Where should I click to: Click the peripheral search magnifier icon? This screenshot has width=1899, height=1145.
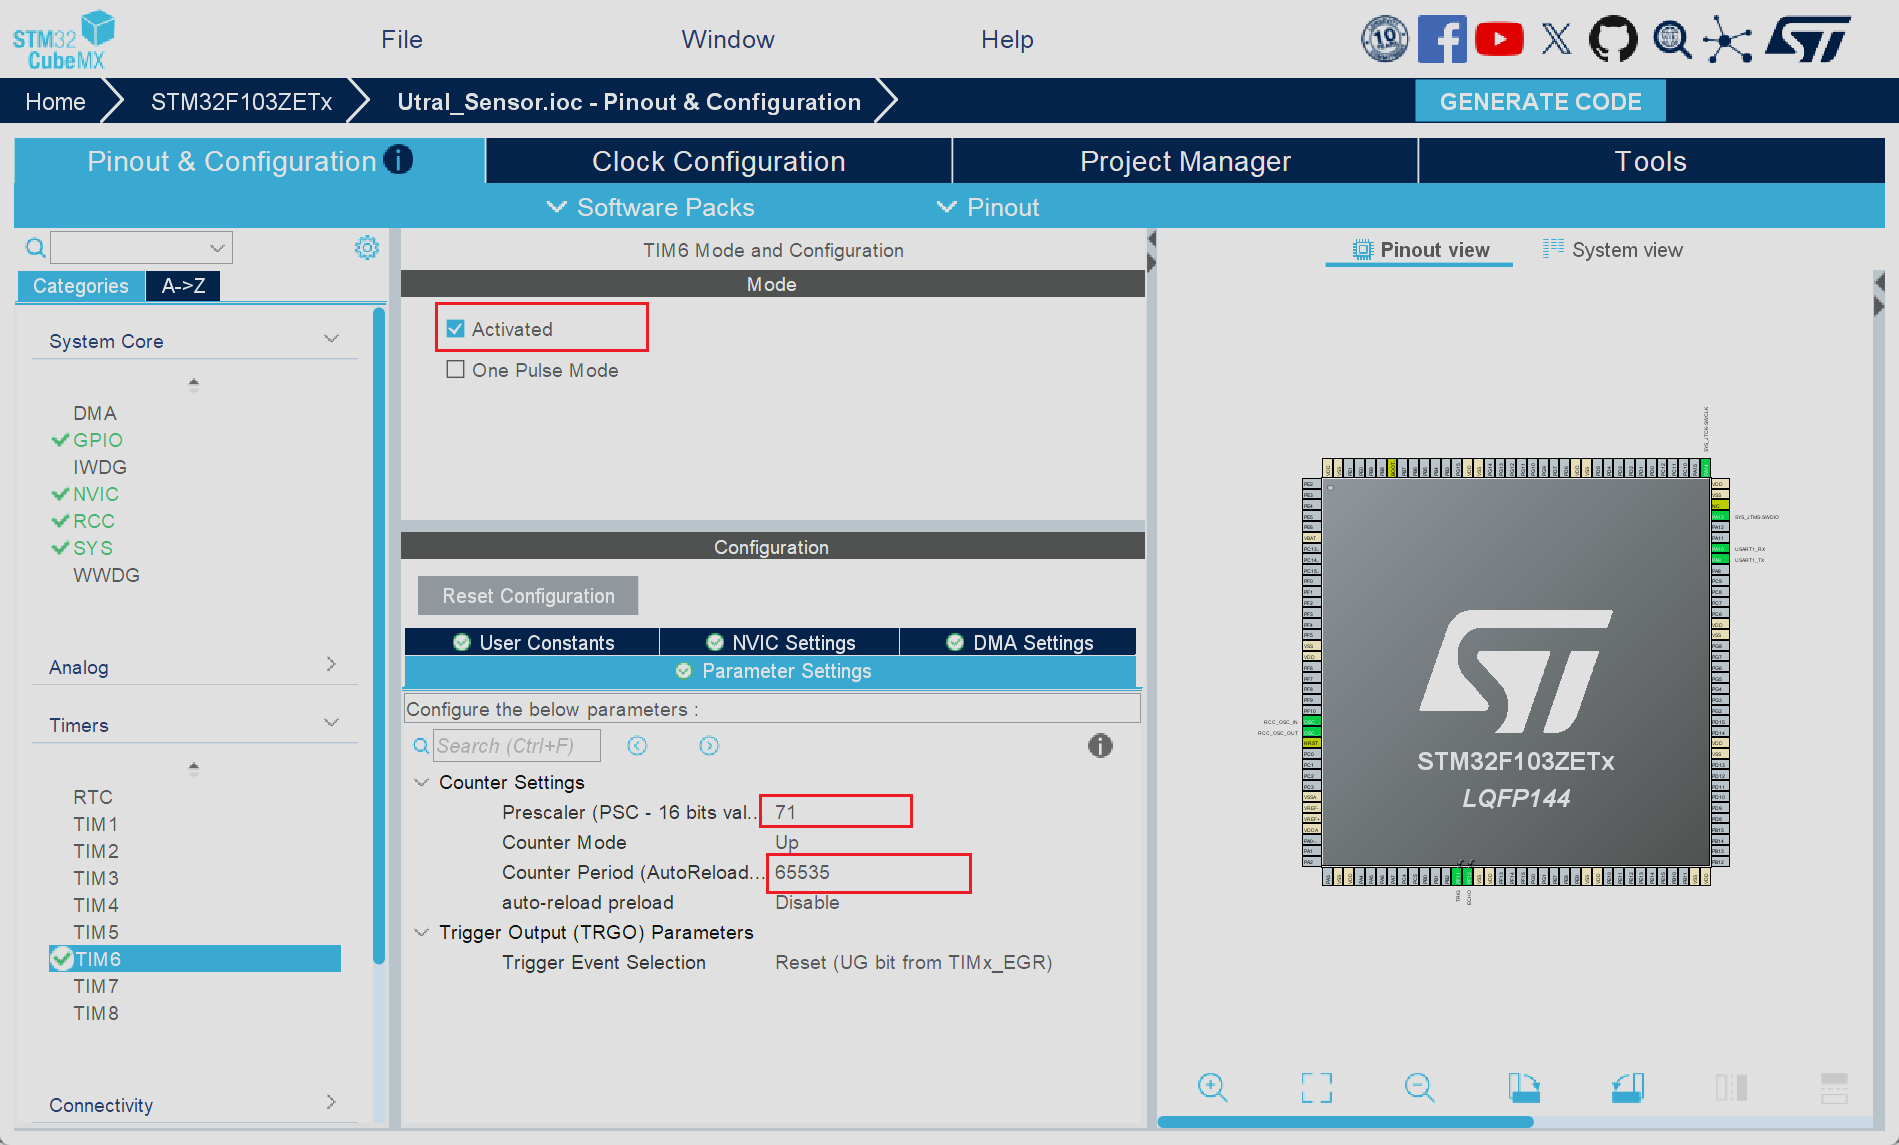(35, 247)
